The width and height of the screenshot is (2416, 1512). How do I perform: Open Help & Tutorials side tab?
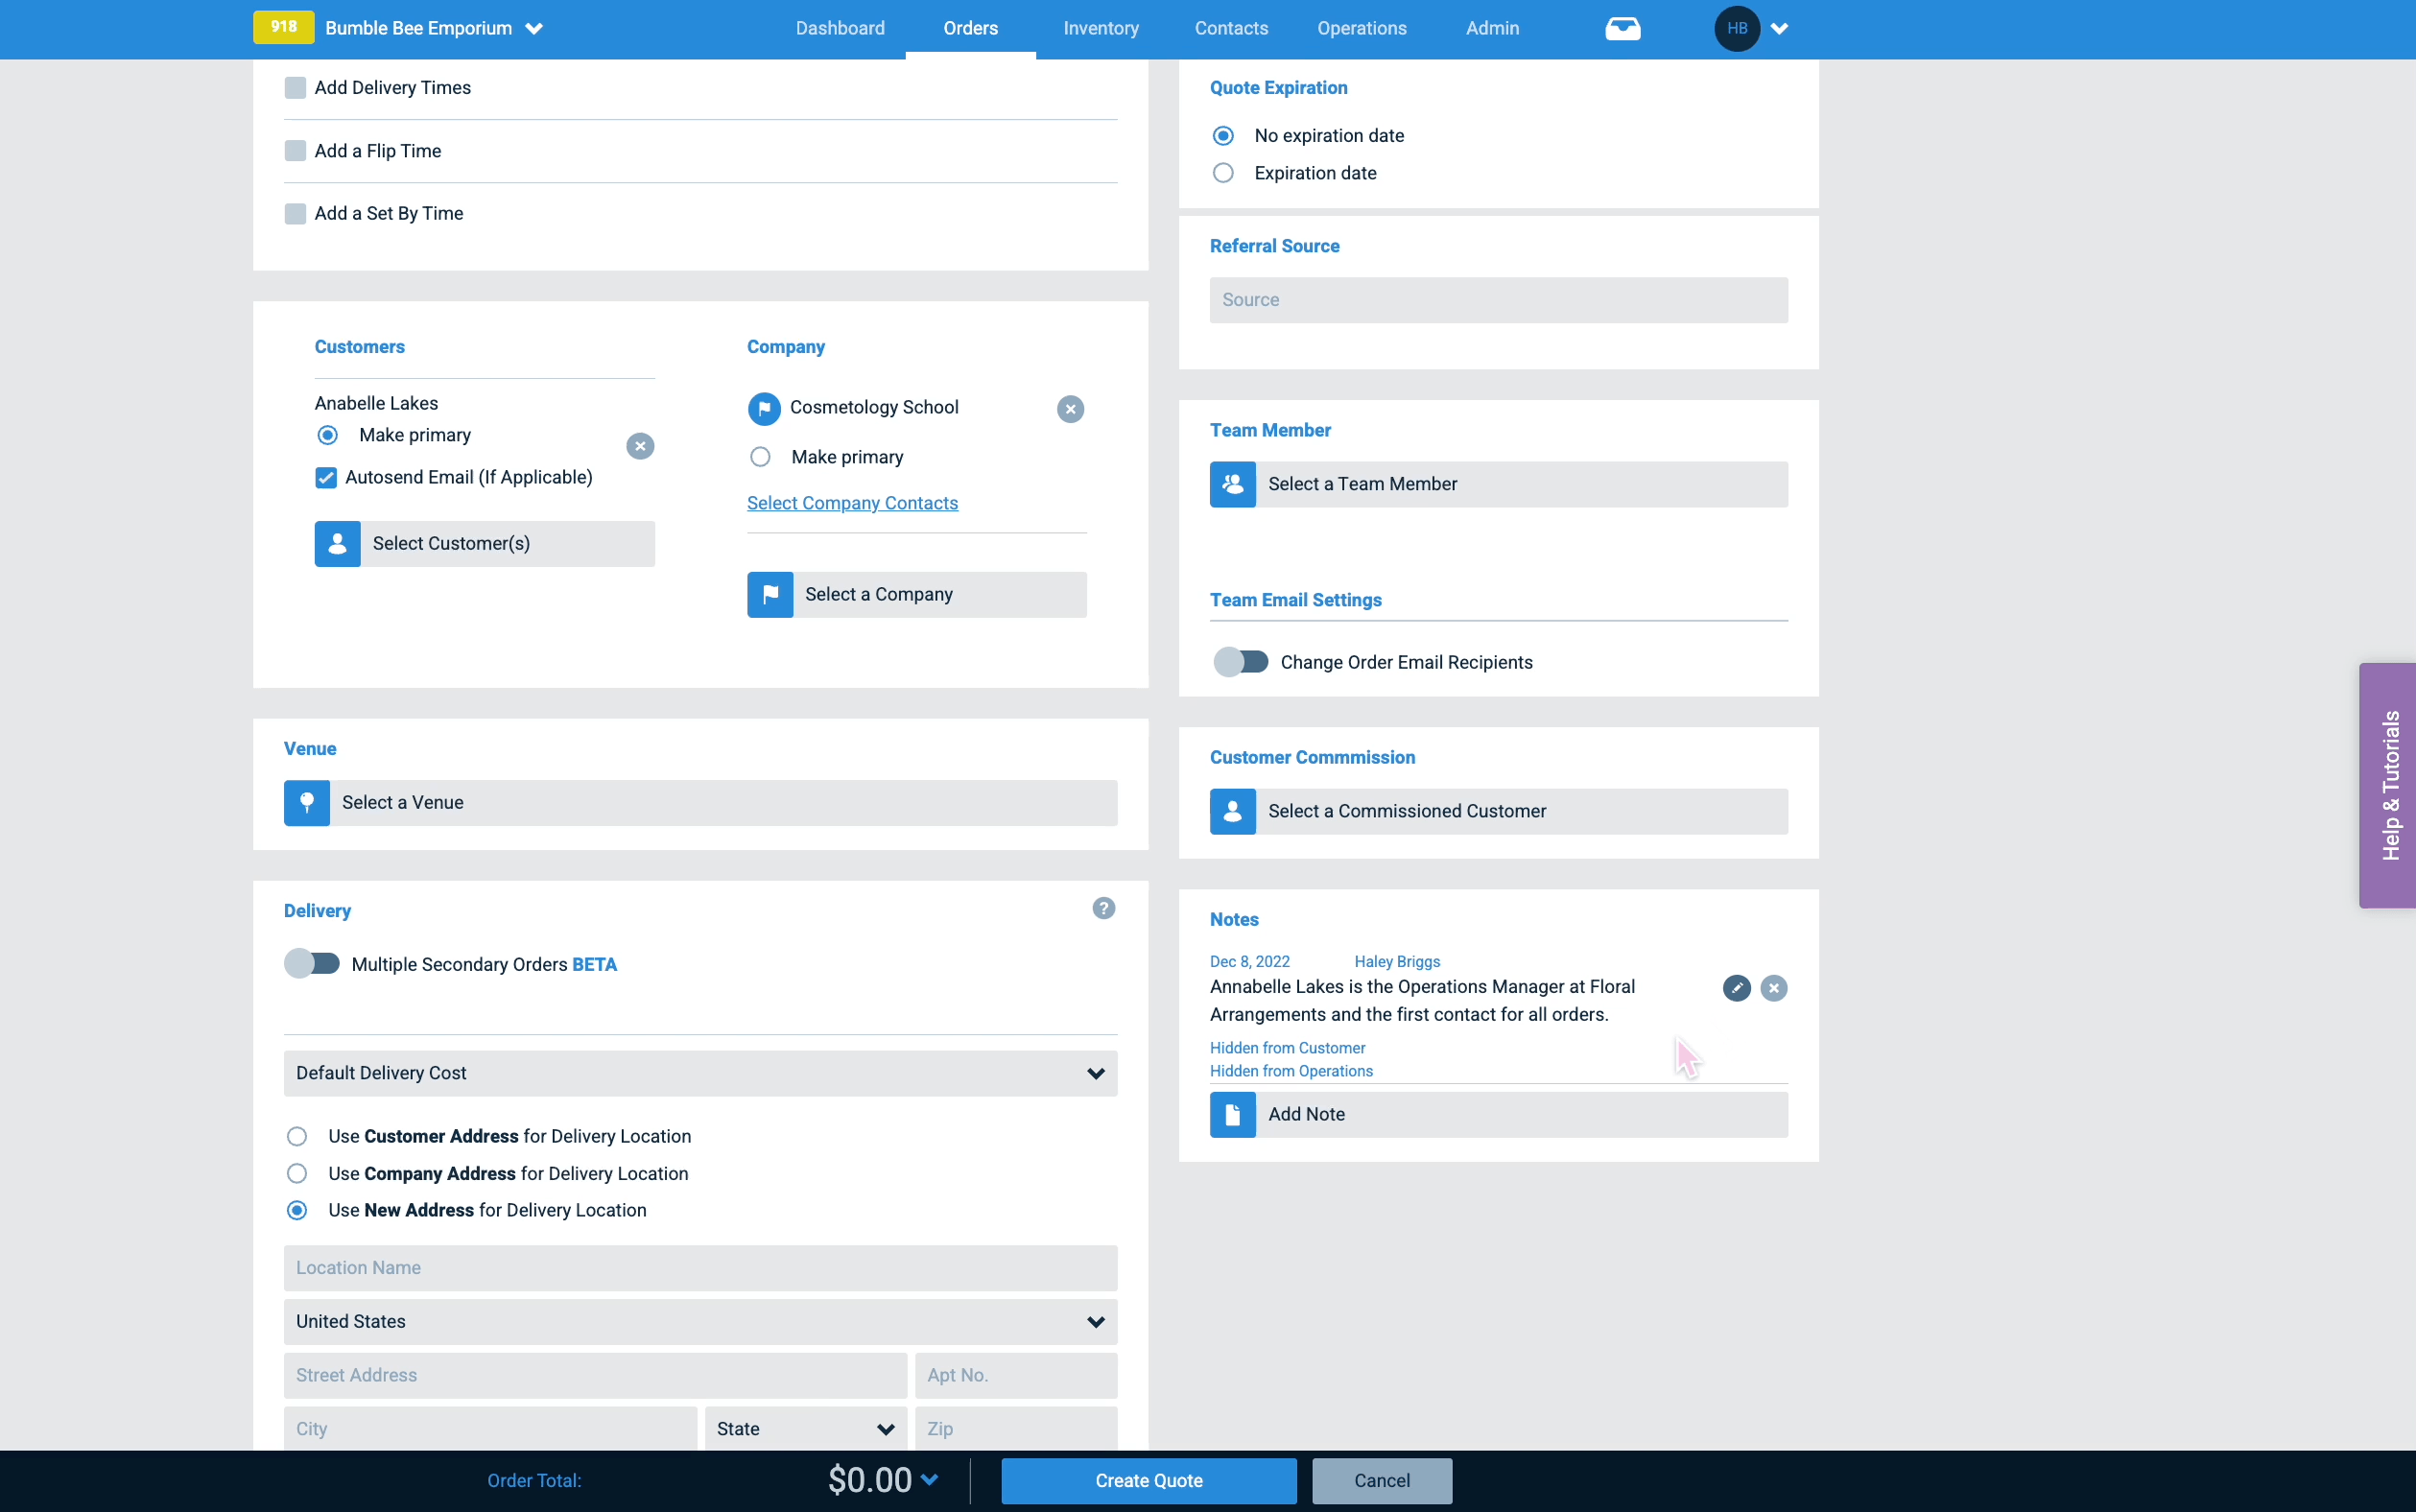pos(2388,785)
